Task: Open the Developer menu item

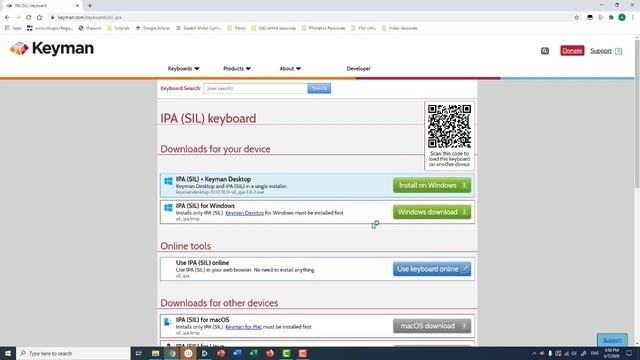Action: [358, 69]
